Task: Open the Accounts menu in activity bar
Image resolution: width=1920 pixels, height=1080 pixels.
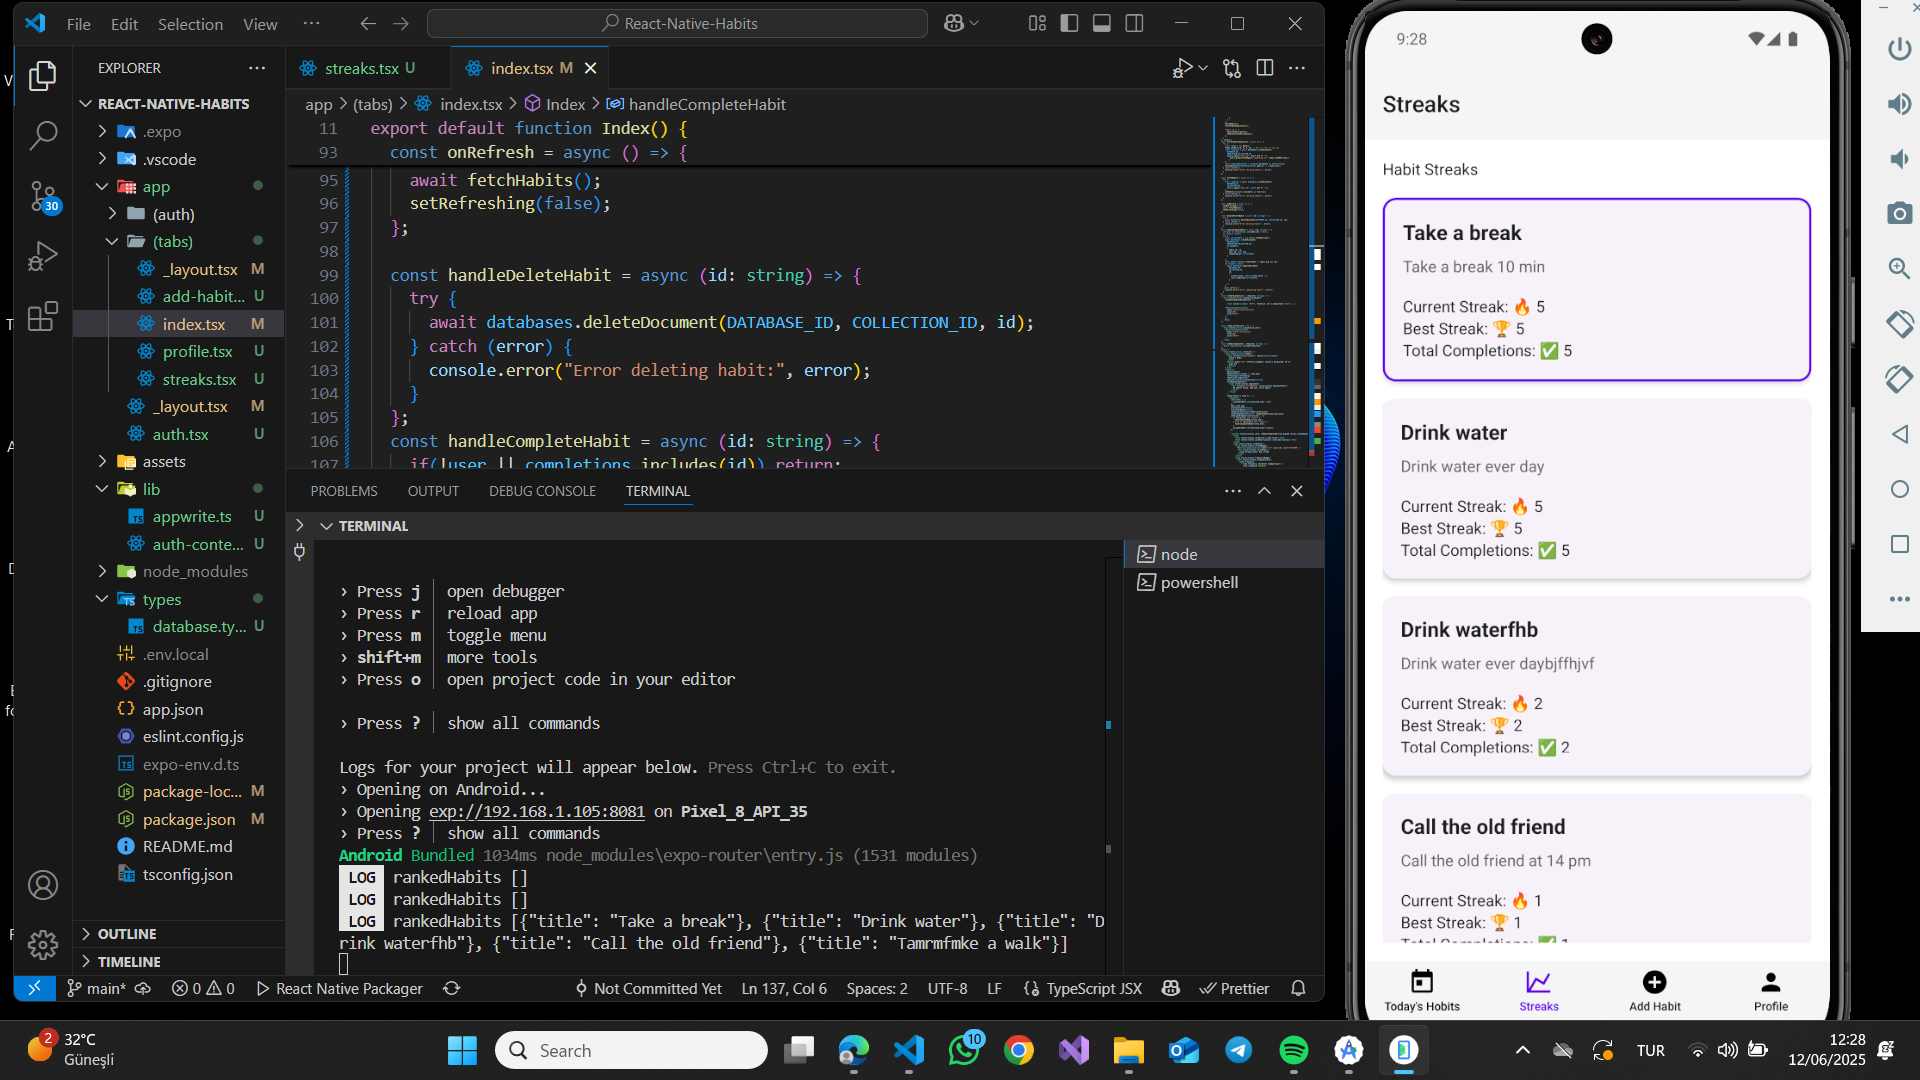Action: coord(42,885)
